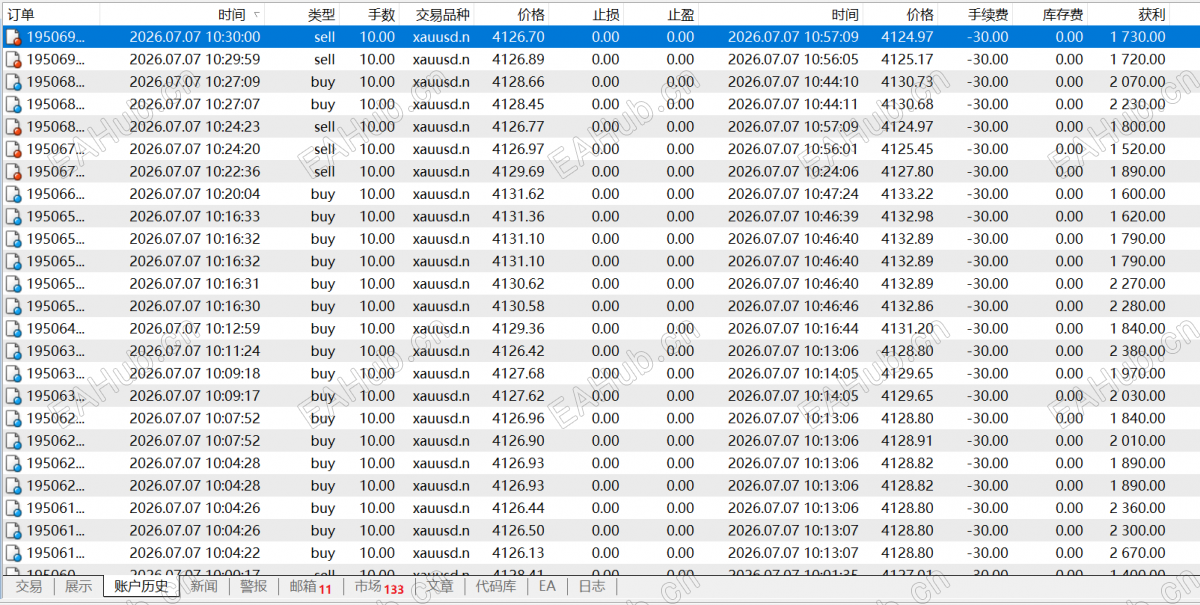
Task: Switch to the 日志 tab
Action: click(592, 586)
